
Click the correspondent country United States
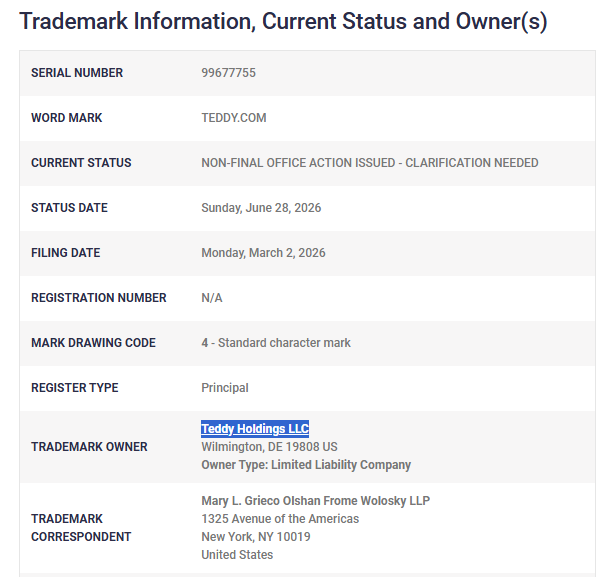click(237, 555)
